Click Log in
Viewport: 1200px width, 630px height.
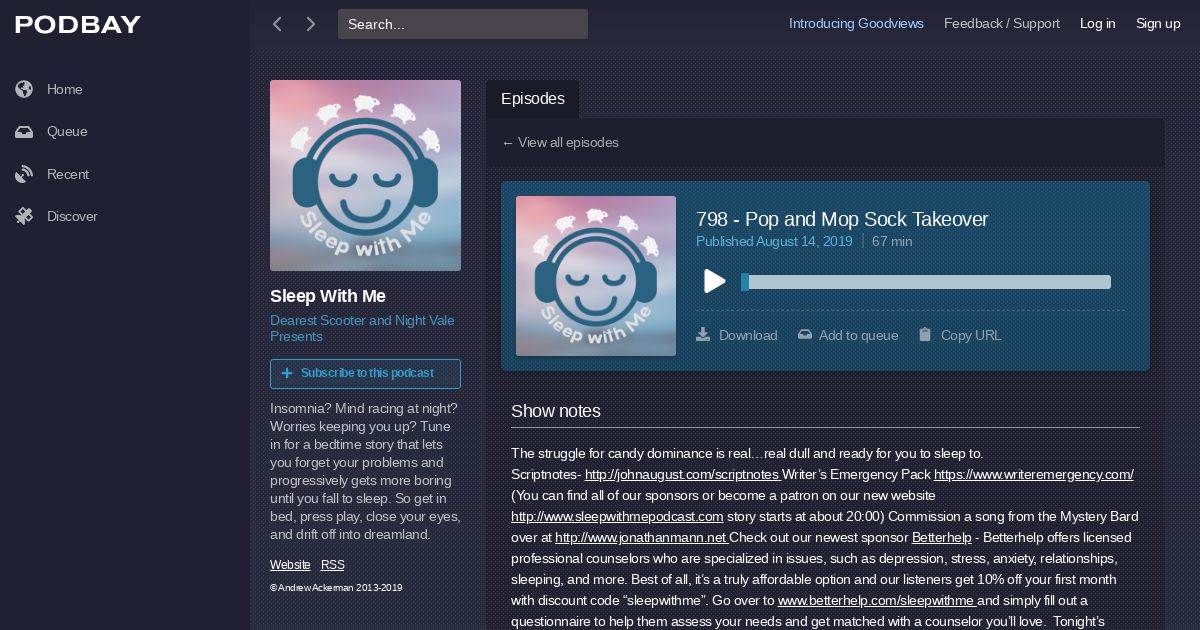pos(1097,24)
